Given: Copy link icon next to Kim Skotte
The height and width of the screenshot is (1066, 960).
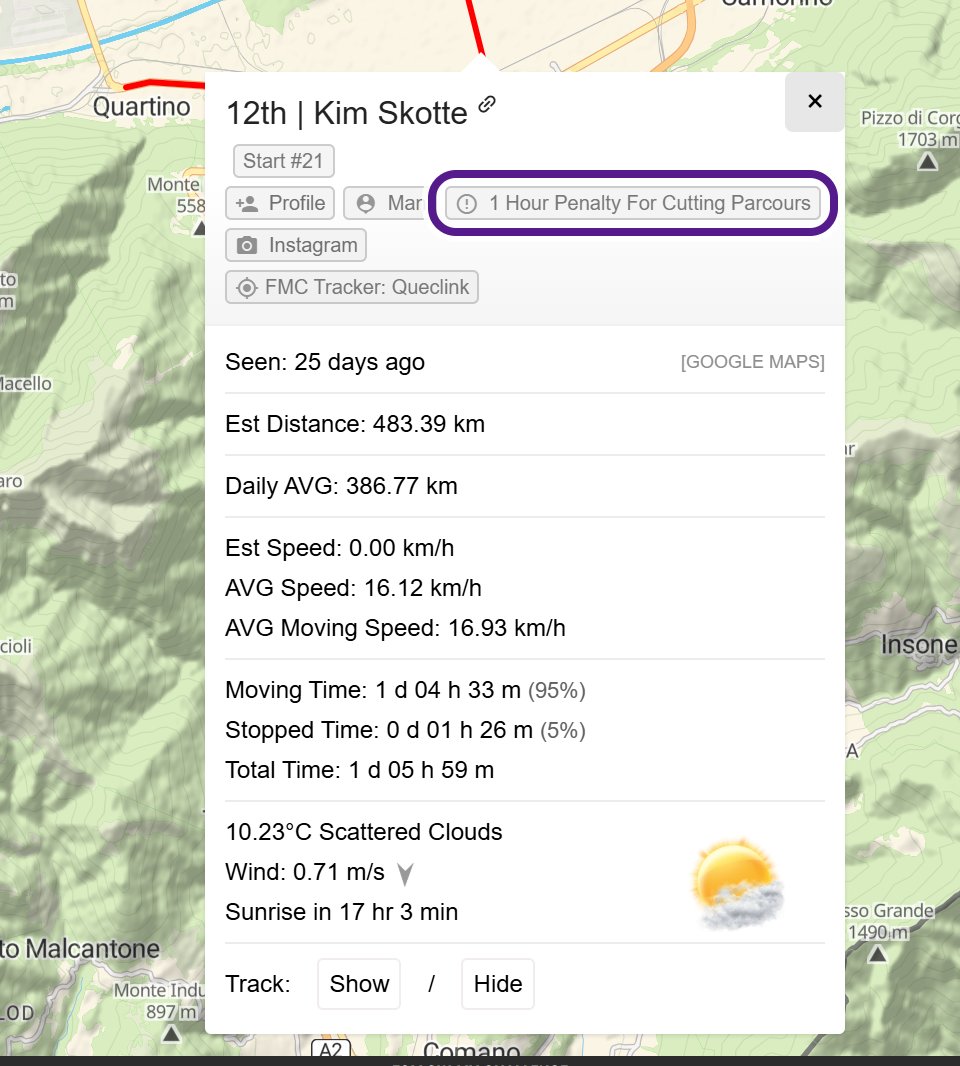Looking at the screenshot, I should coord(487,104).
